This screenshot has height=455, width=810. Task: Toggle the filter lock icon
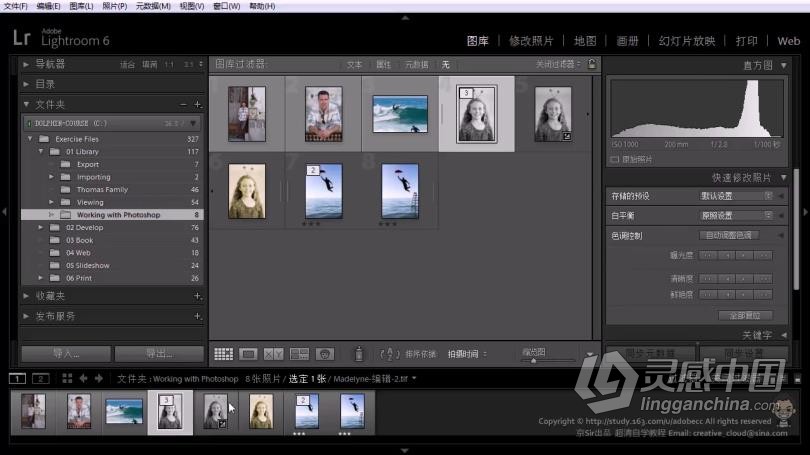click(592, 64)
